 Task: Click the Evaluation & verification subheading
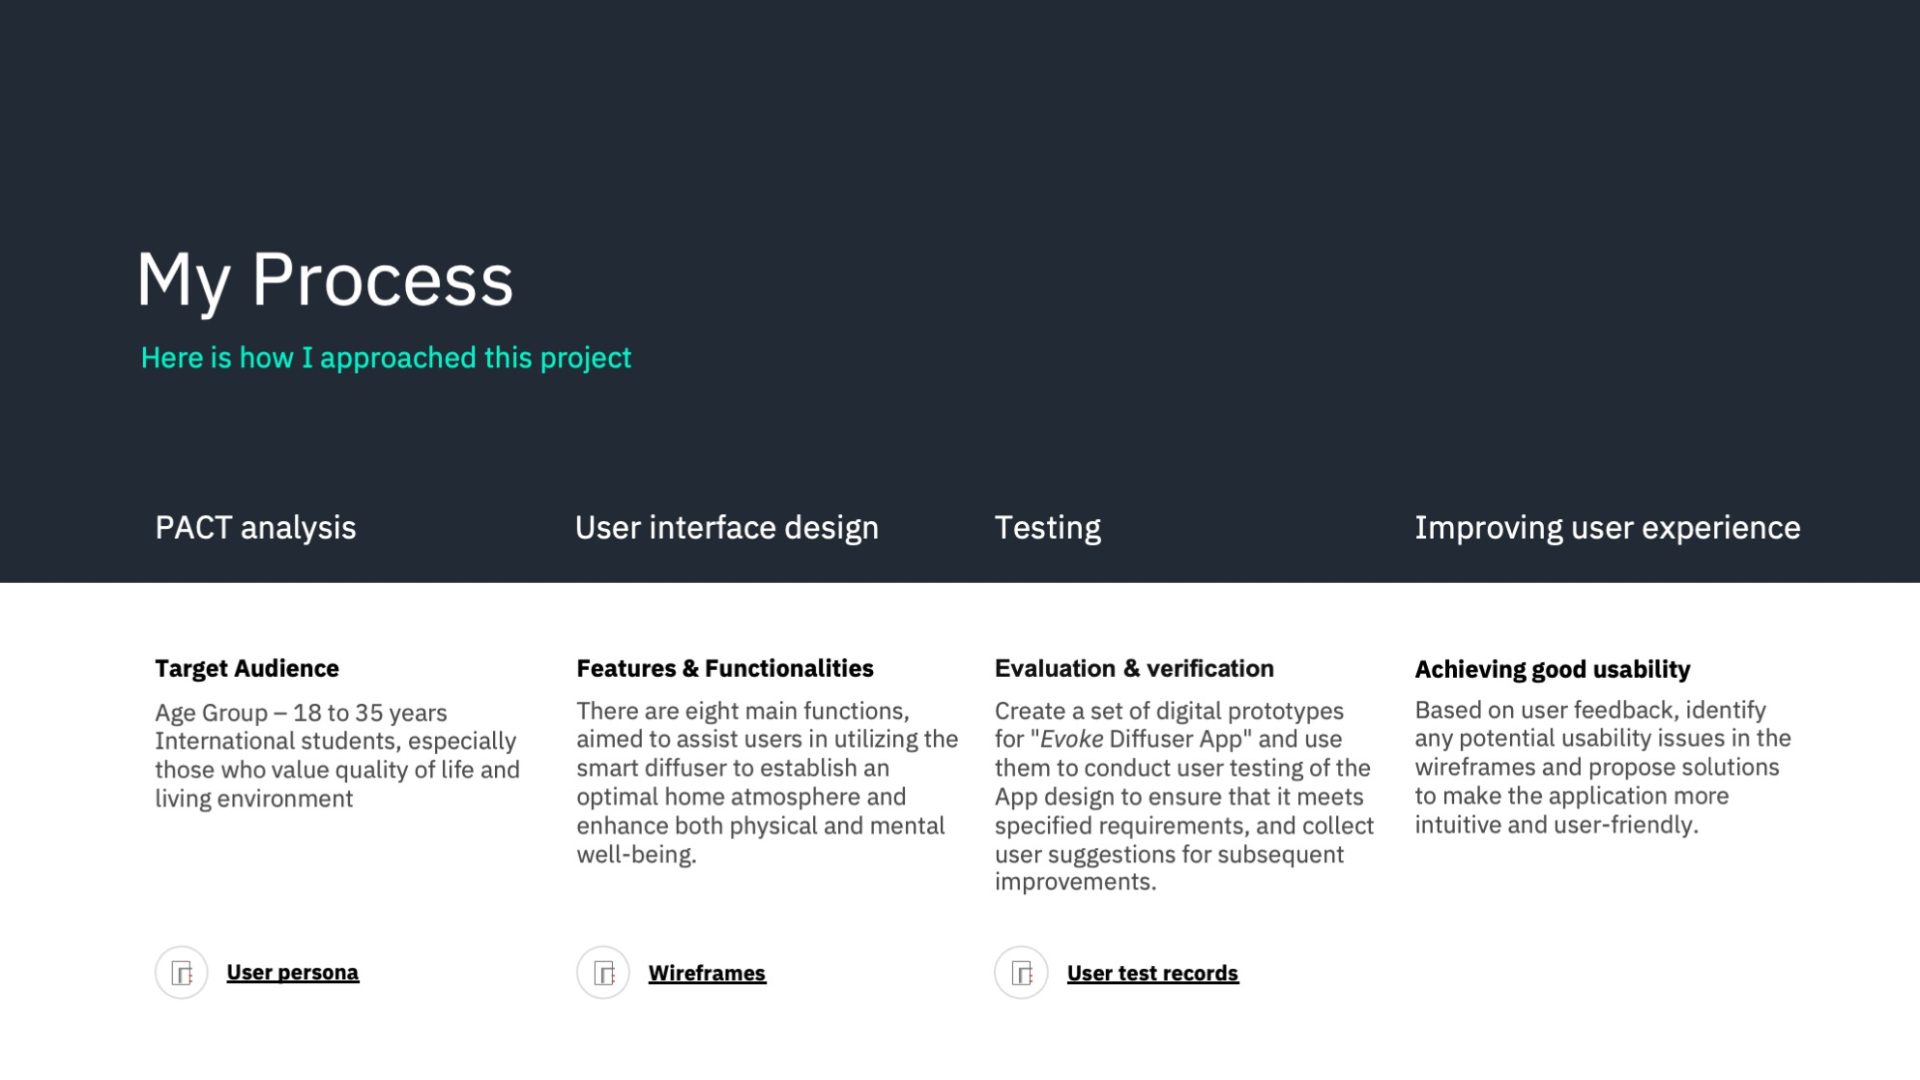pyautogui.click(x=1134, y=669)
